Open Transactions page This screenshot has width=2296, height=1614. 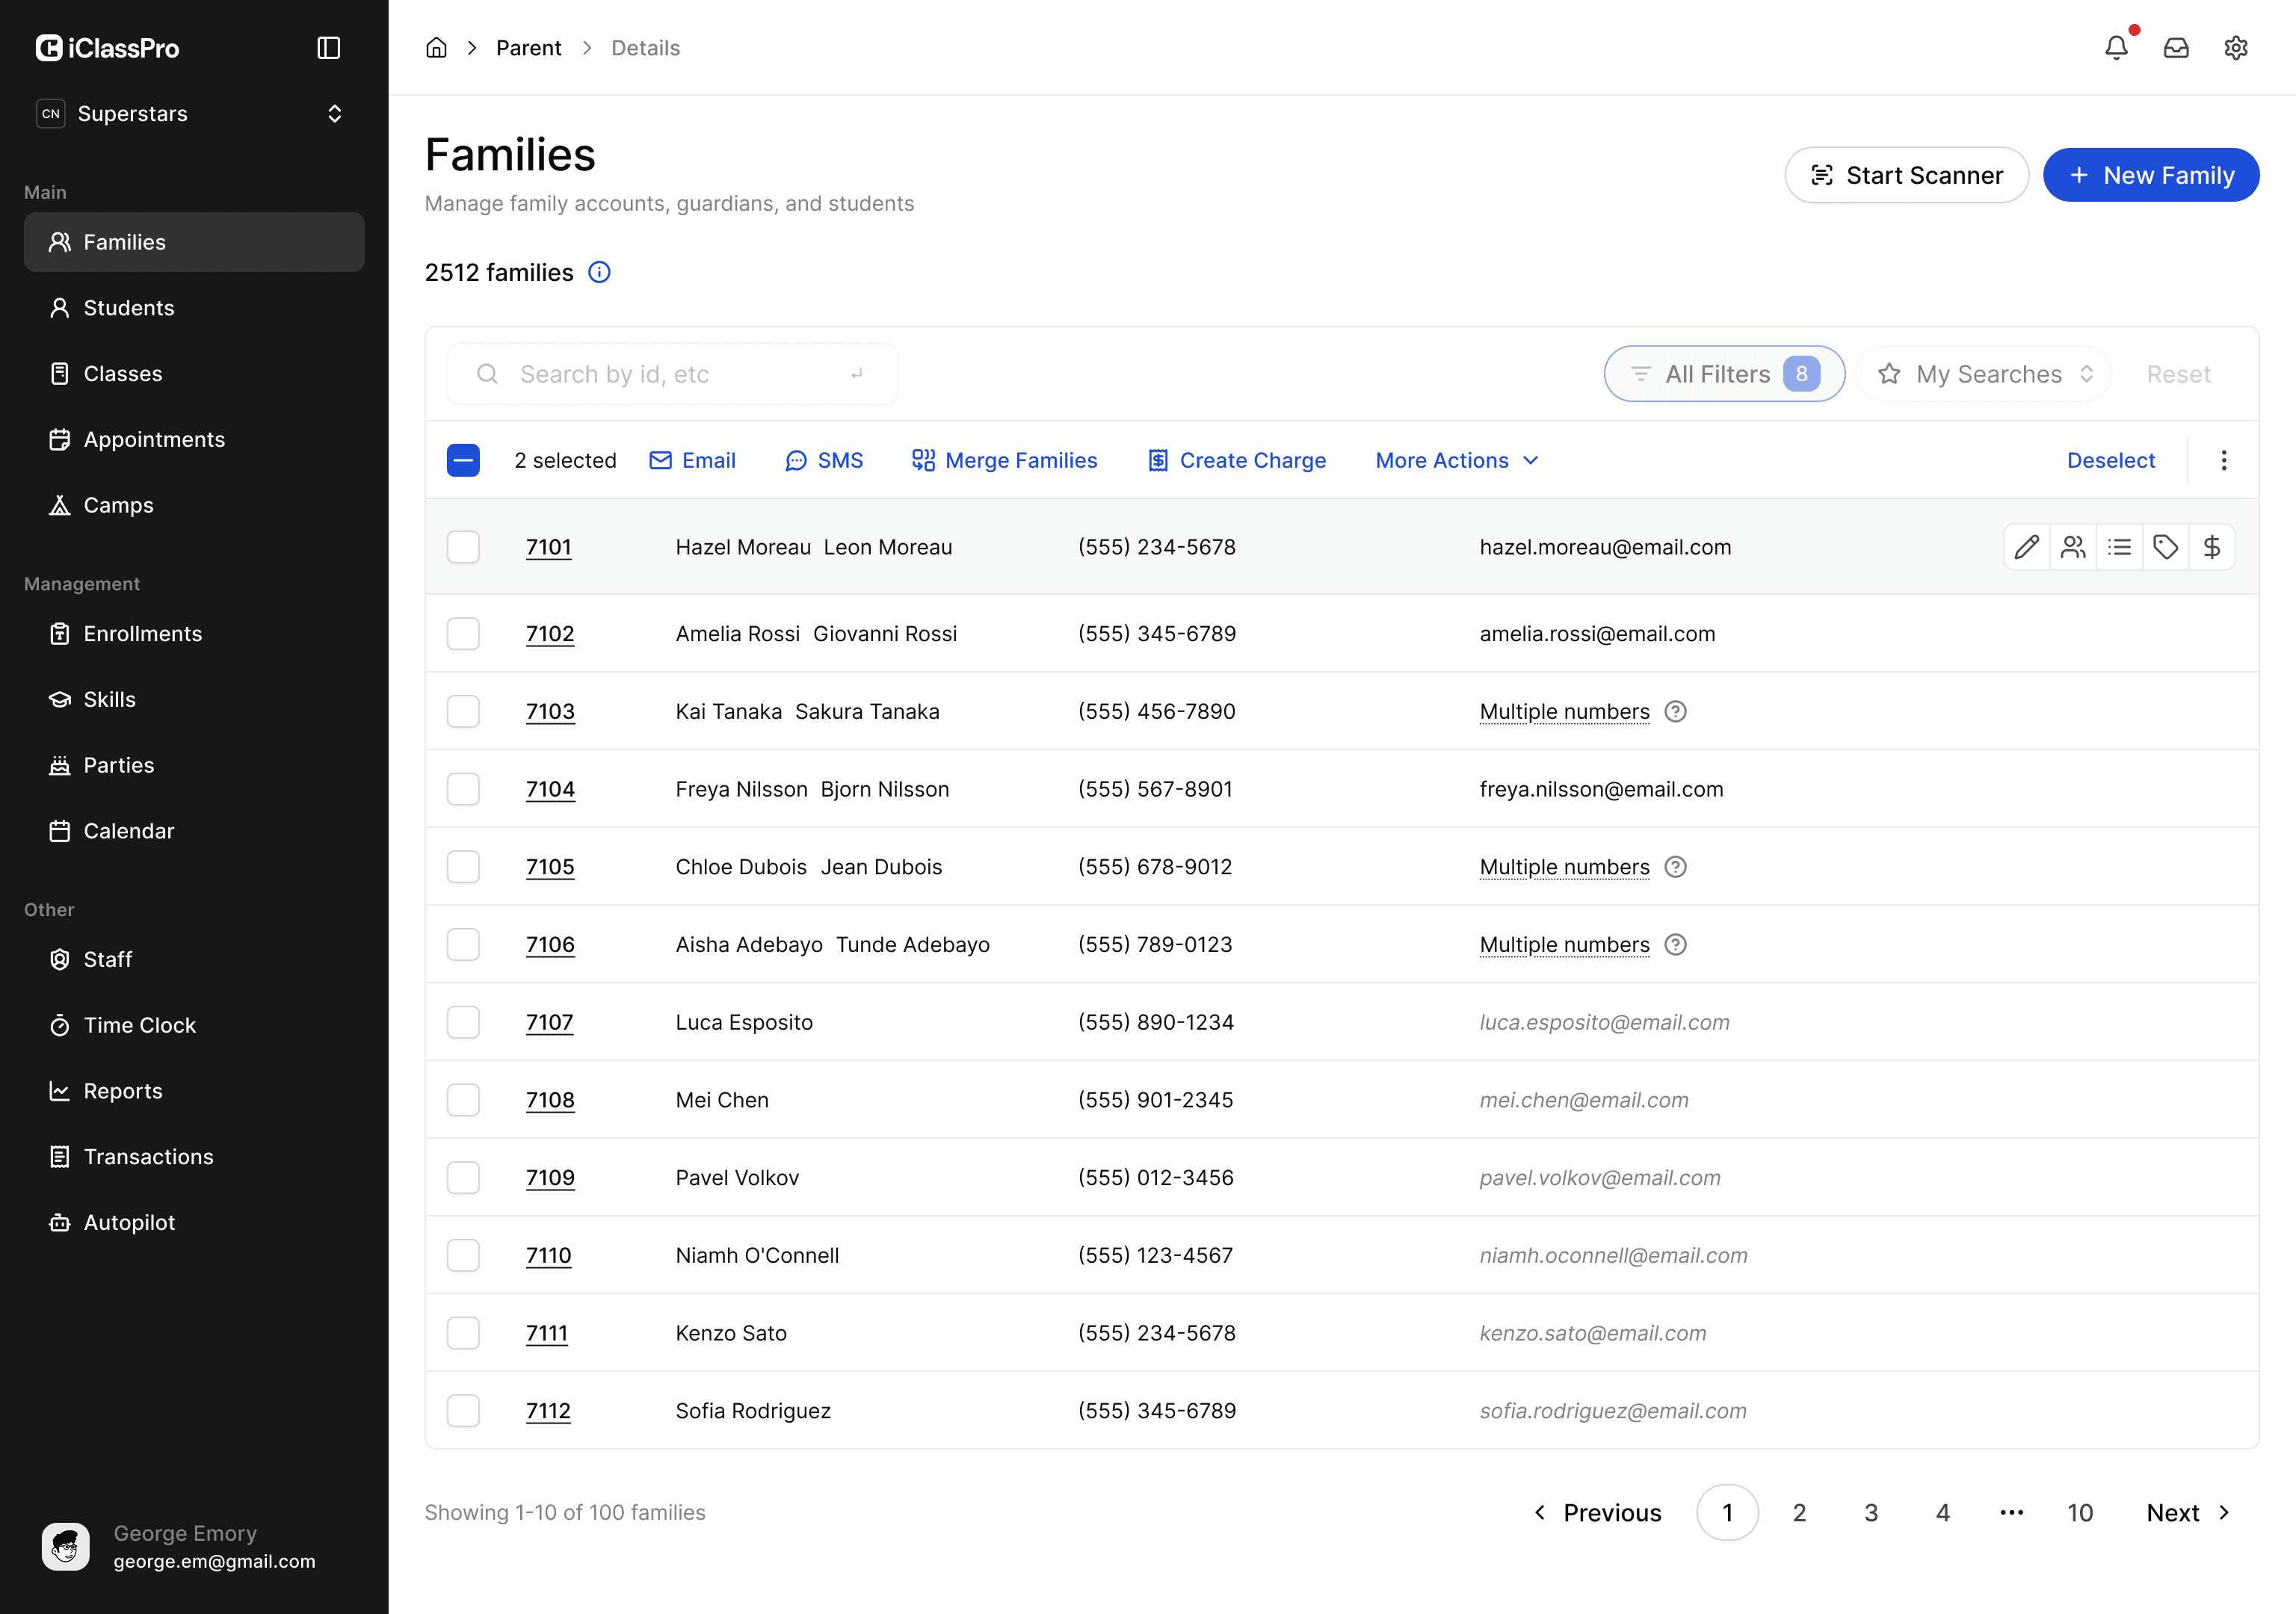pos(194,1157)
